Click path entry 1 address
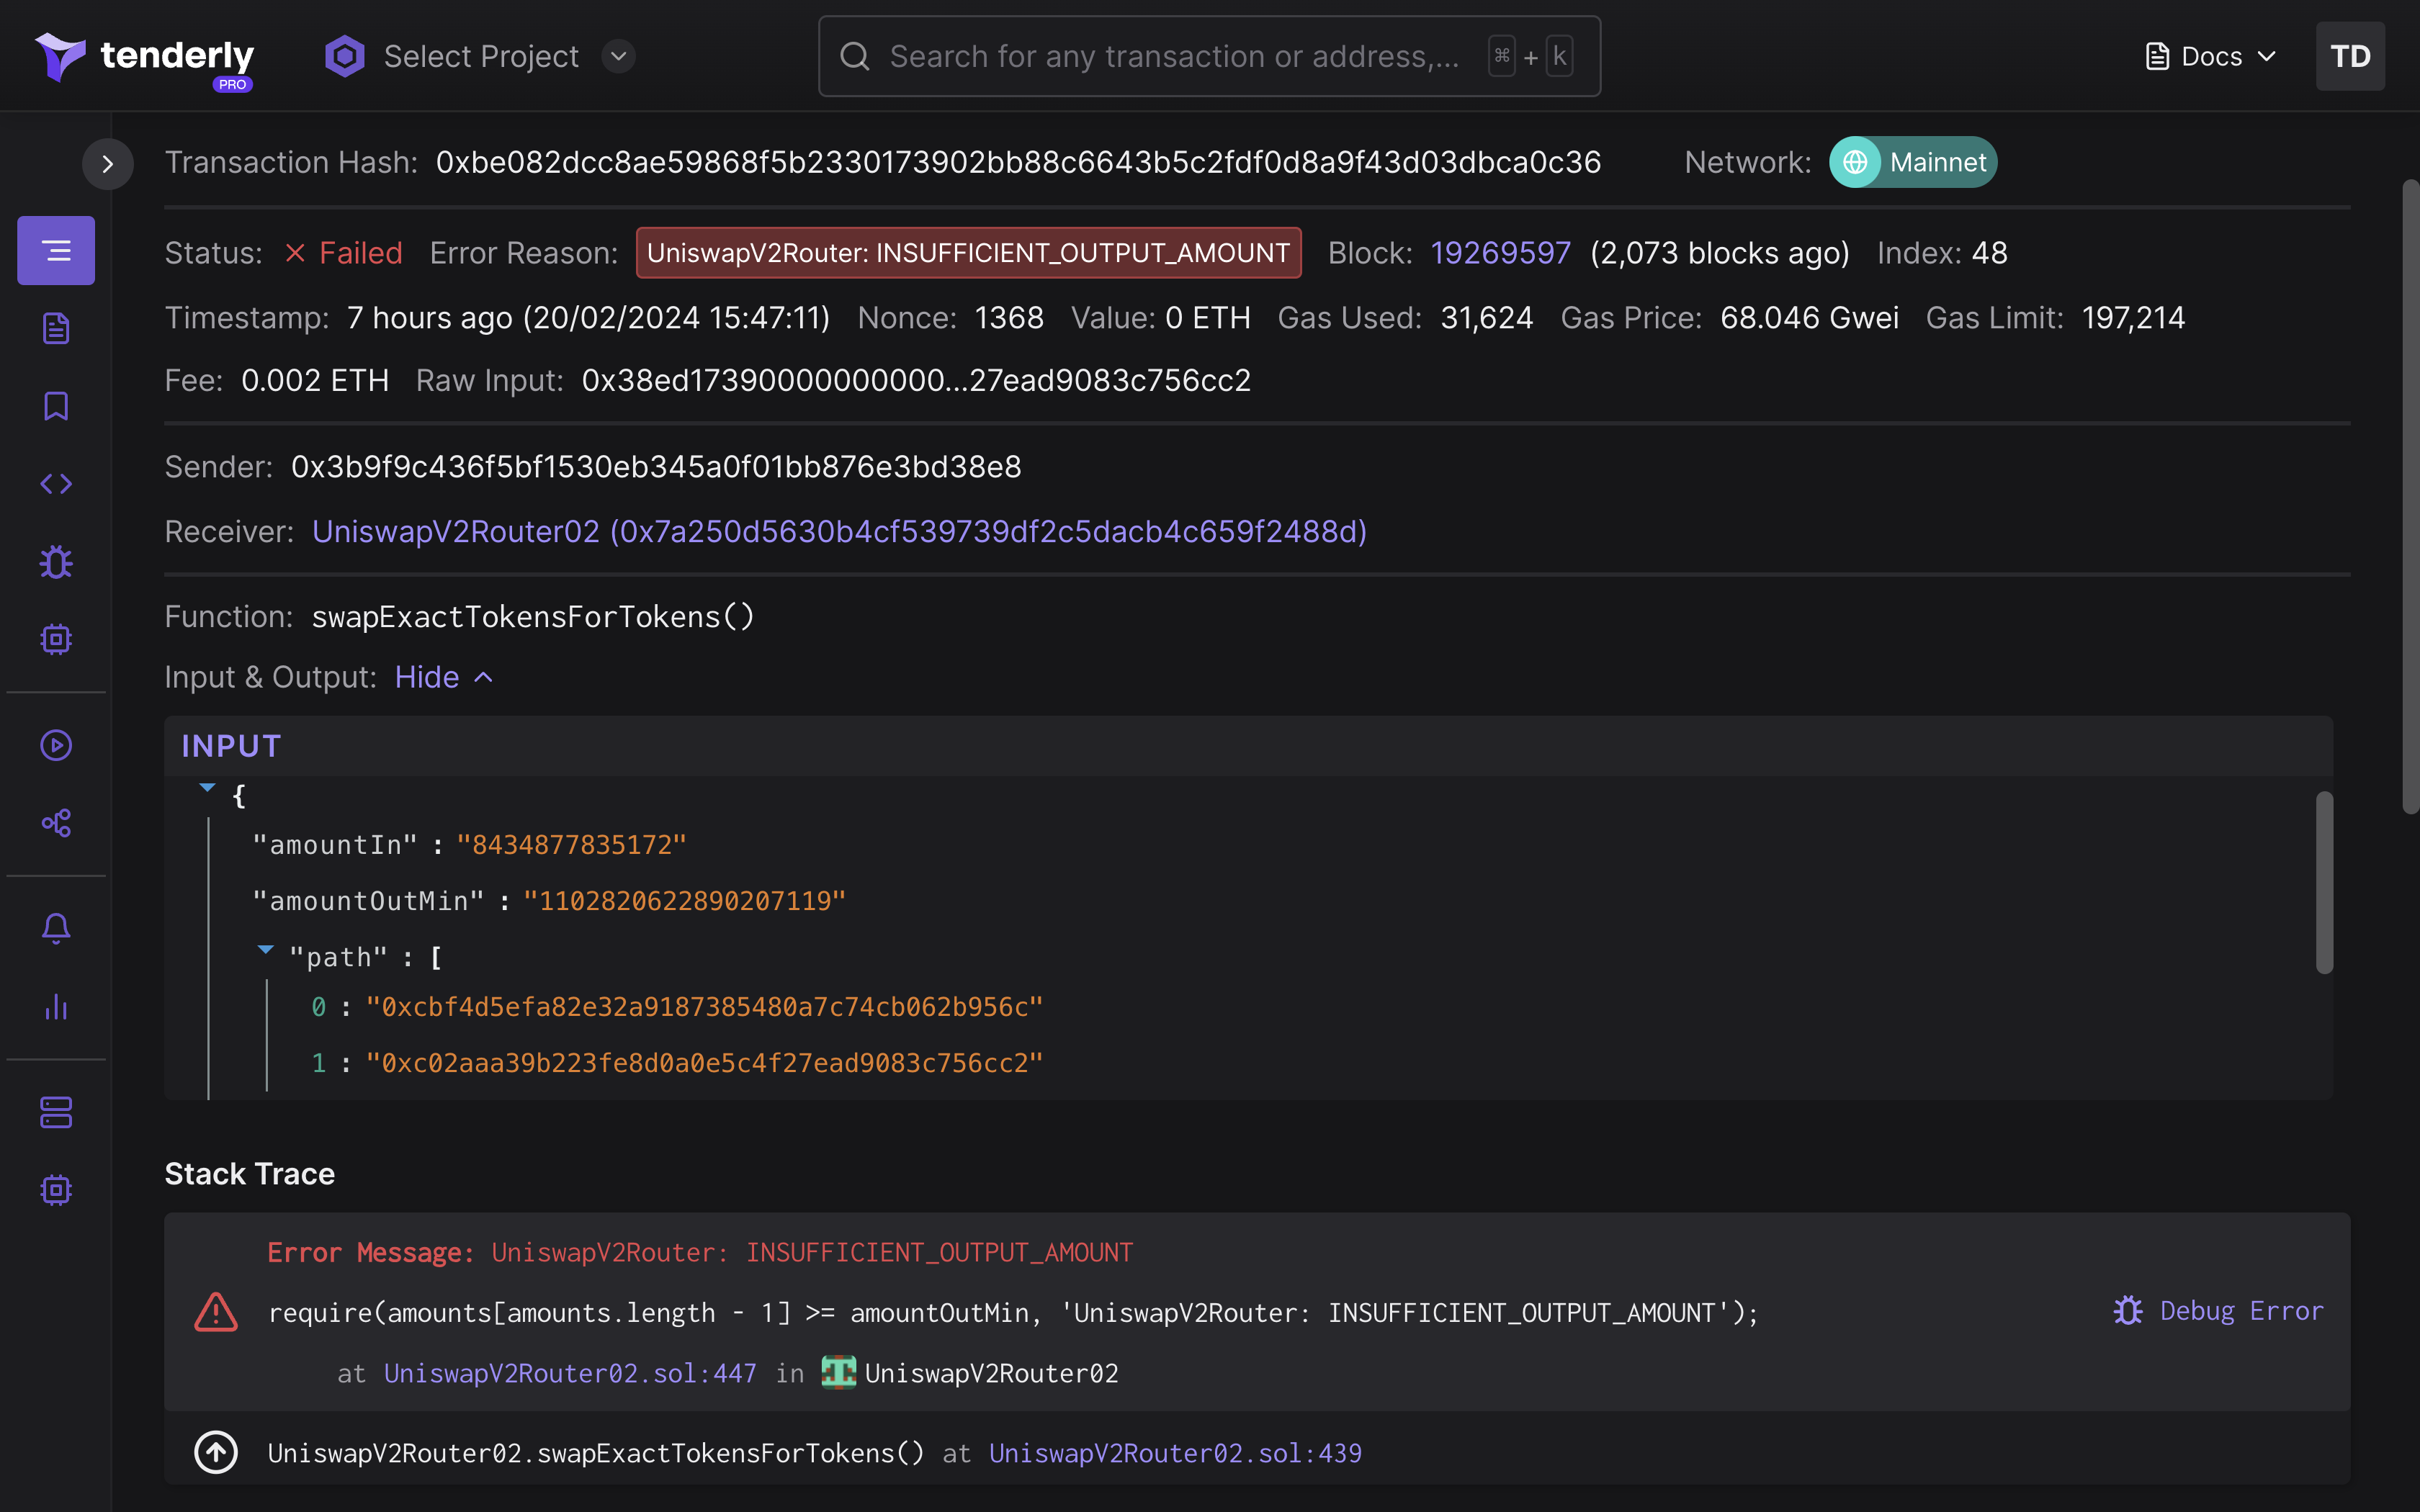Screen dimensions: 2420x1512 pos(704,1063)
